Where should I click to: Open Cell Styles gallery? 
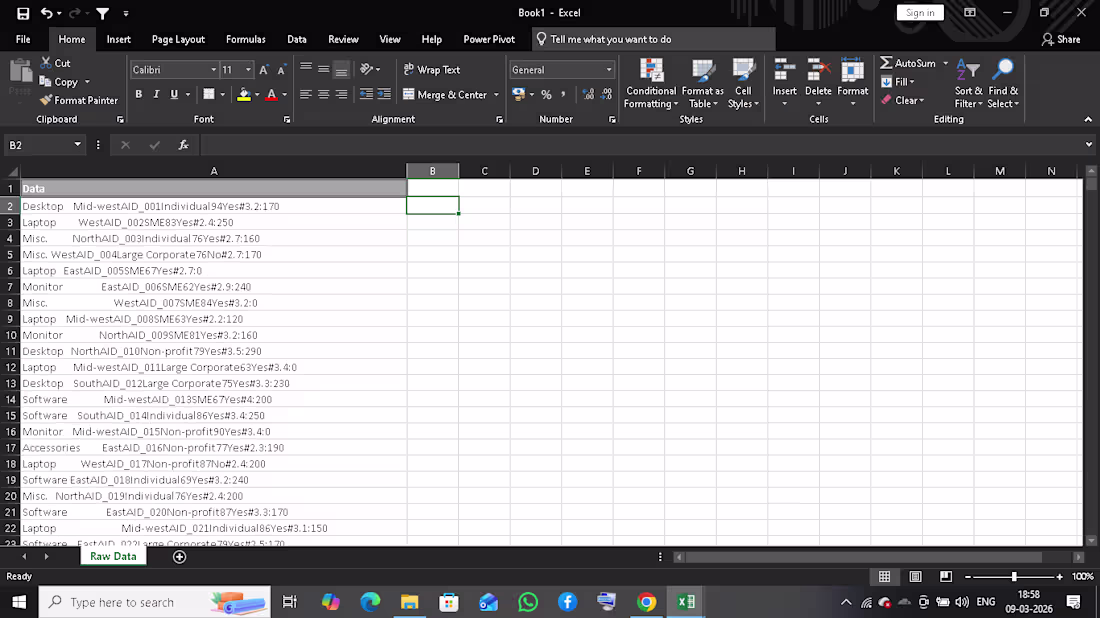coord(743,83)
